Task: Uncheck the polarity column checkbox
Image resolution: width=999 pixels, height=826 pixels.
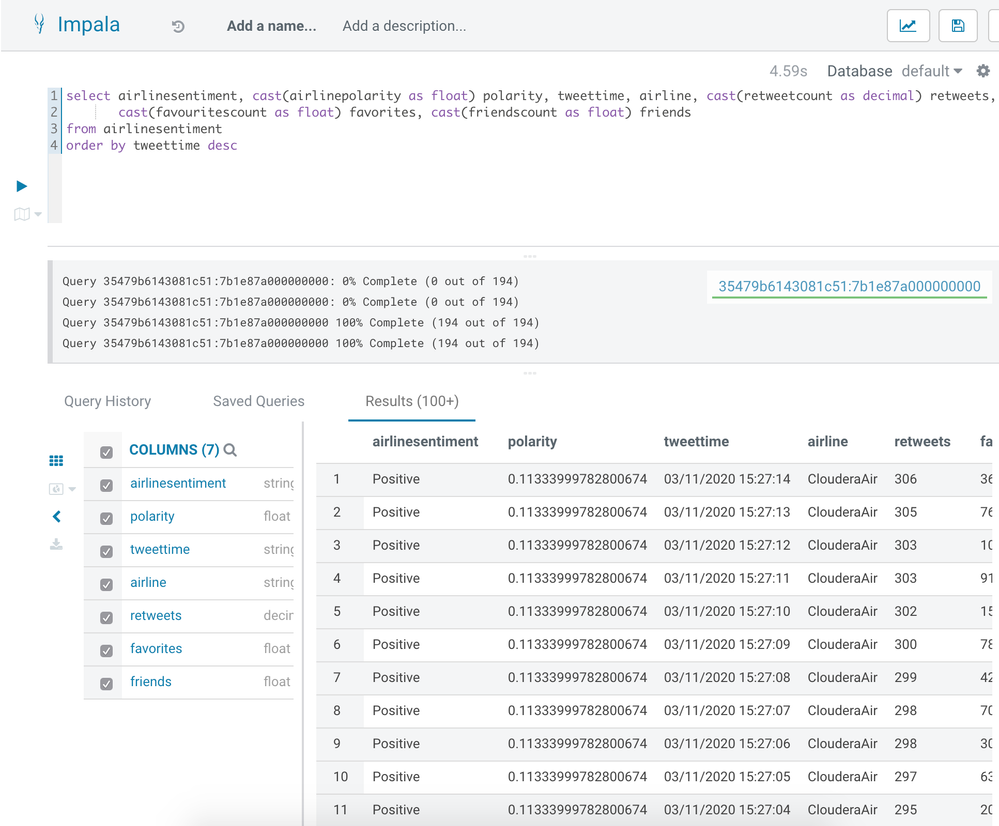Action: pyautogui.click(x=107, y=518)
